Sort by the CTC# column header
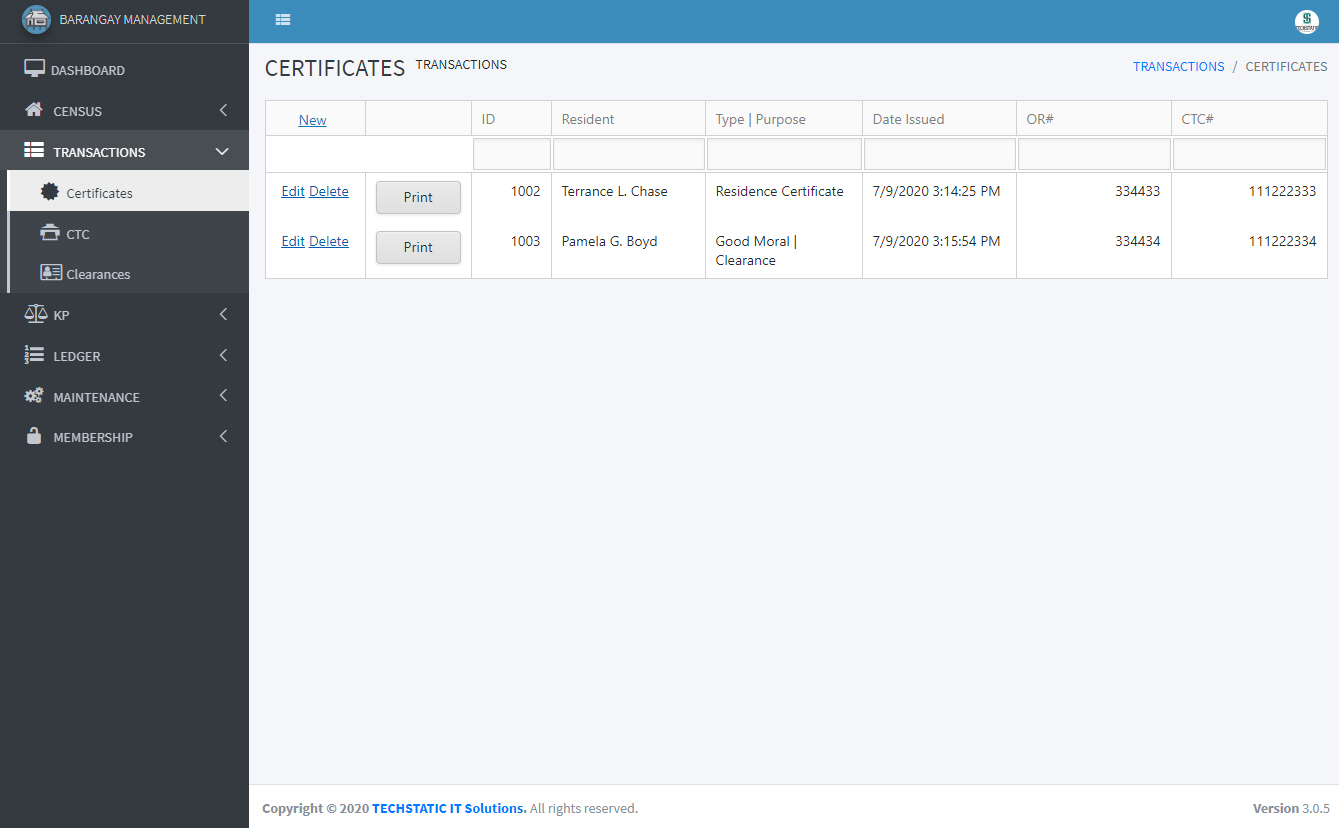 (1249, 119)
